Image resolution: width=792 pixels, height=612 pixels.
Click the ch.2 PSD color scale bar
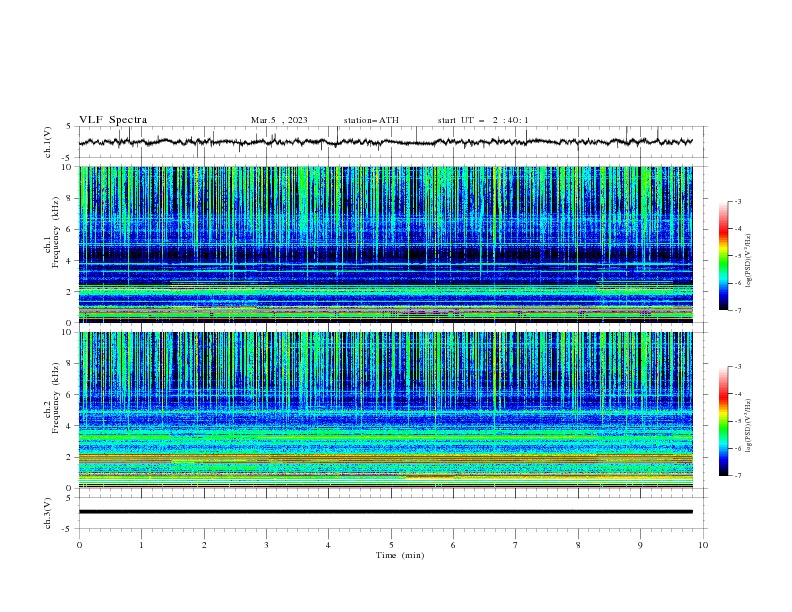coord(723,421)
